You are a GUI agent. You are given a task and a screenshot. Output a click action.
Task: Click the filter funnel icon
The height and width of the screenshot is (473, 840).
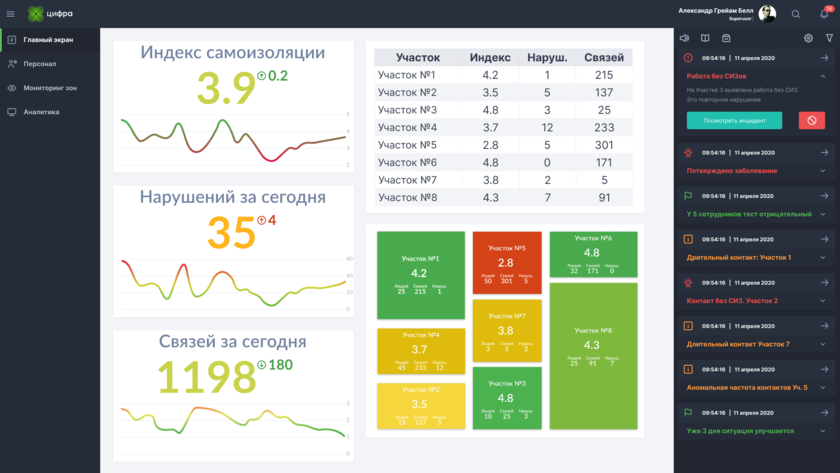pyautogui.click(x=829, y=38)
